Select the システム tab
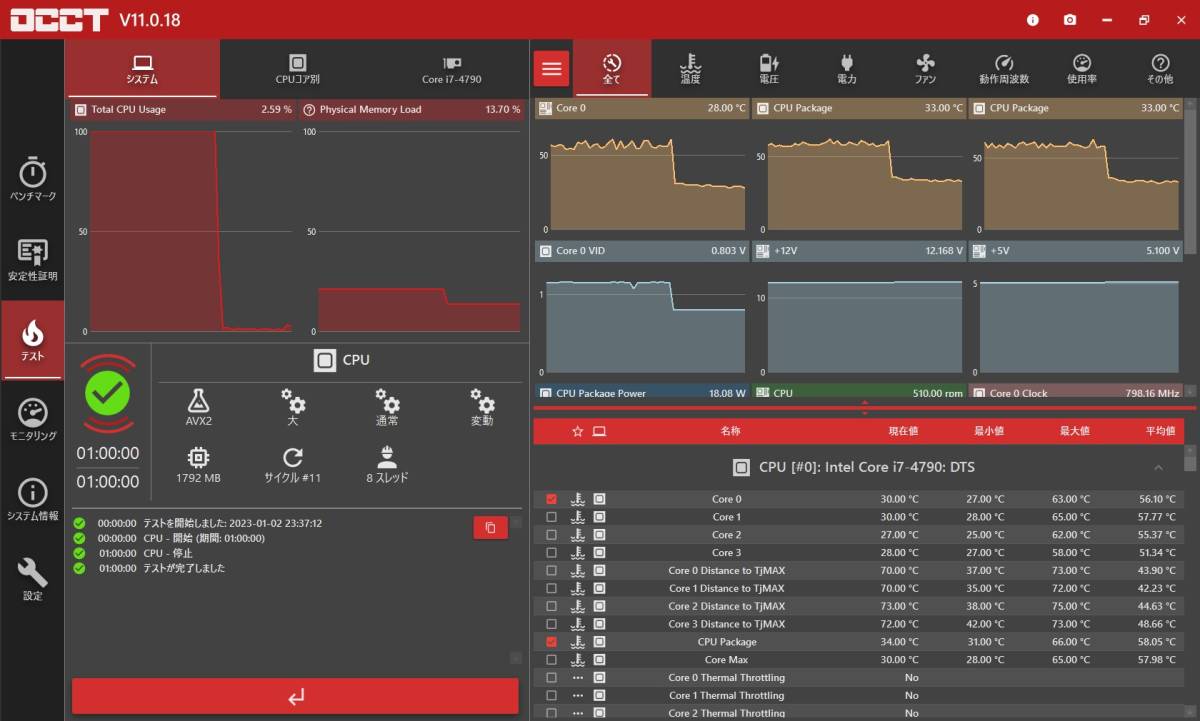 click(142, 69)
